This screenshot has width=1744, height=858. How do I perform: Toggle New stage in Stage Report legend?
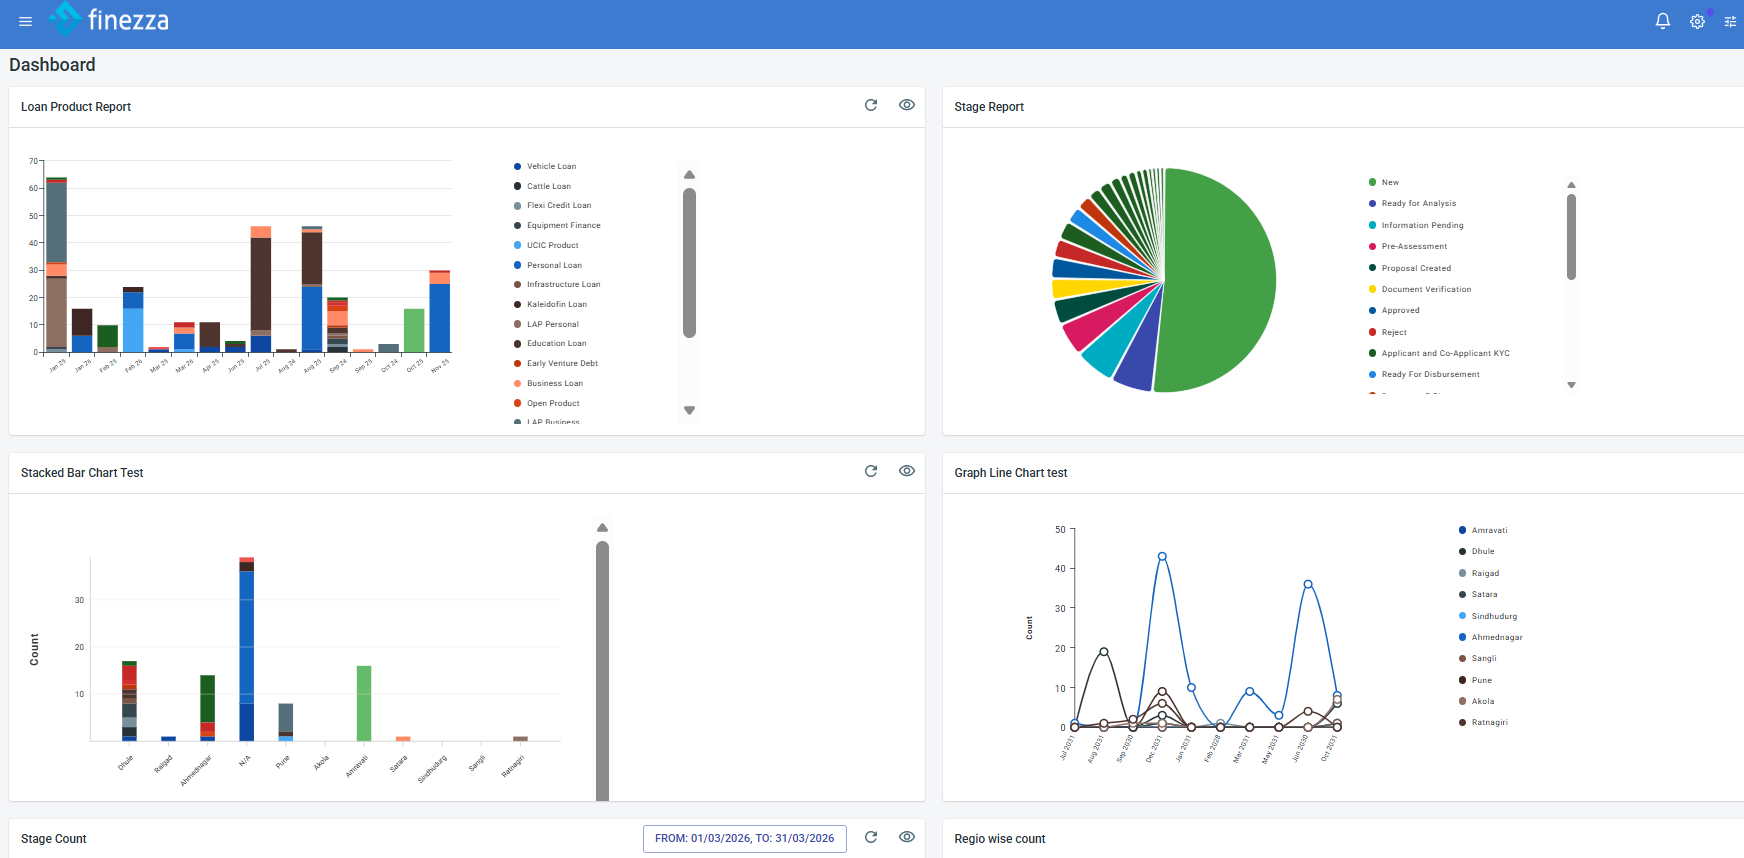[1384, 182]
